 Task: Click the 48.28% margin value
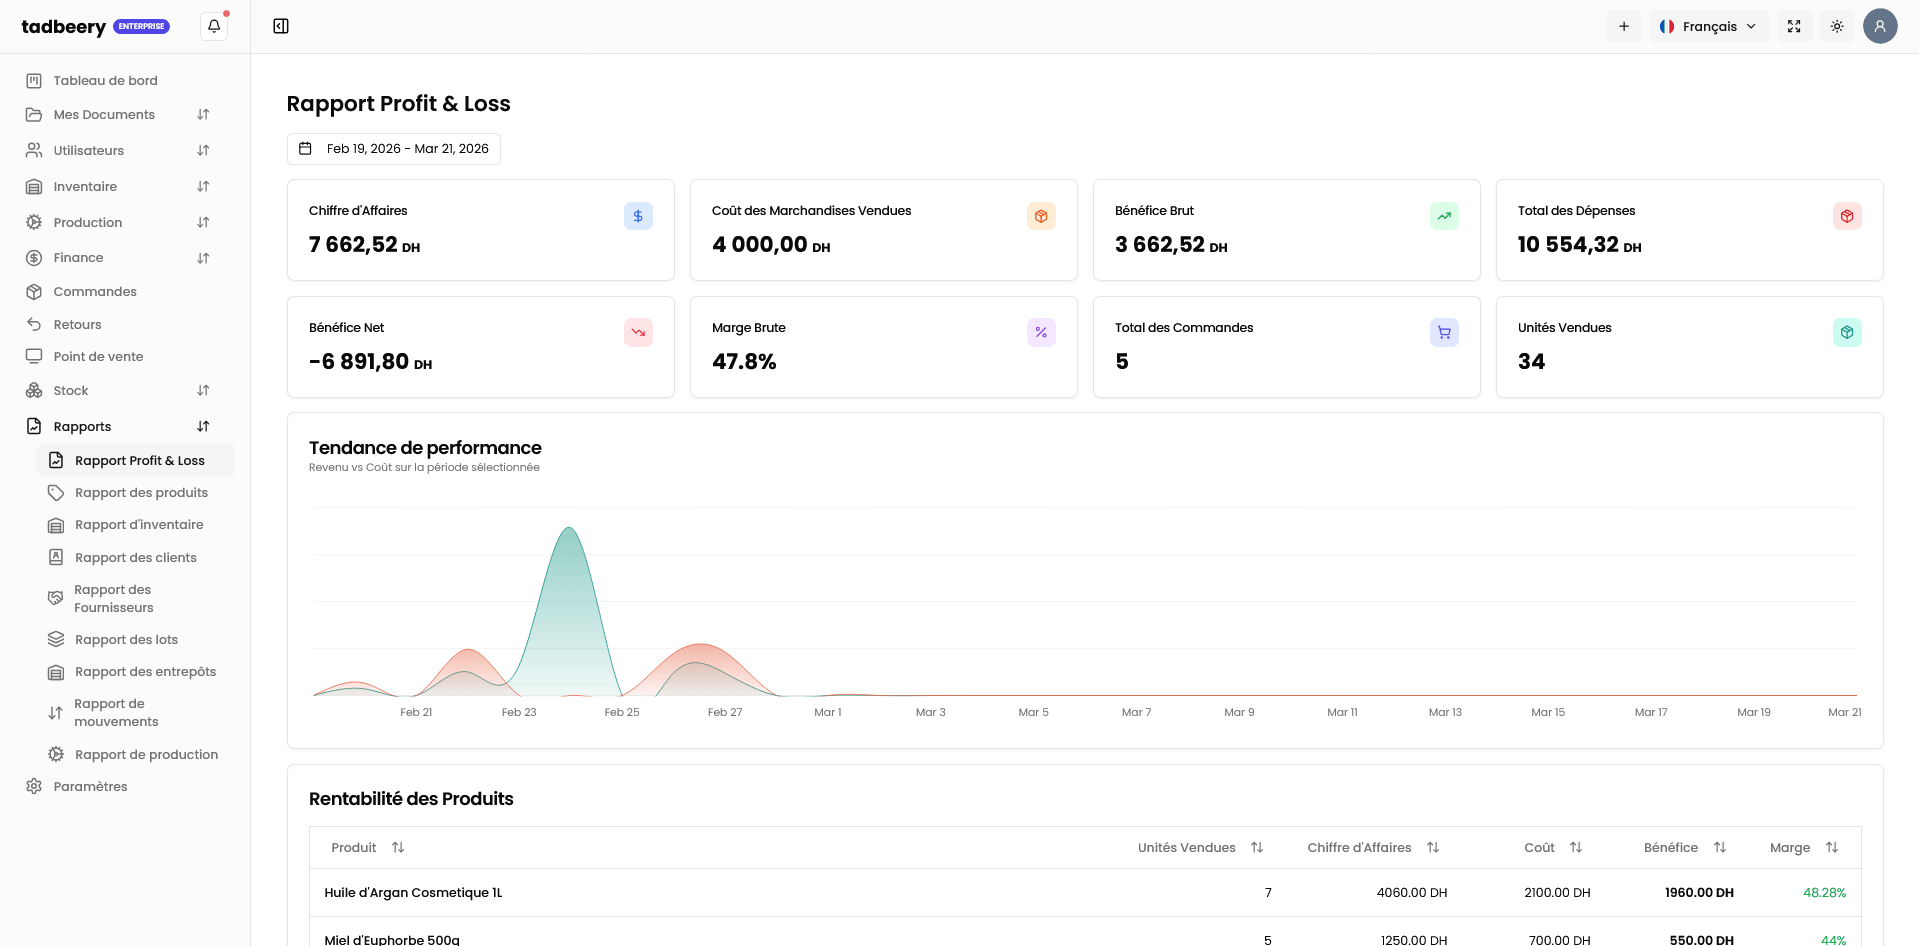[1824, 892]
